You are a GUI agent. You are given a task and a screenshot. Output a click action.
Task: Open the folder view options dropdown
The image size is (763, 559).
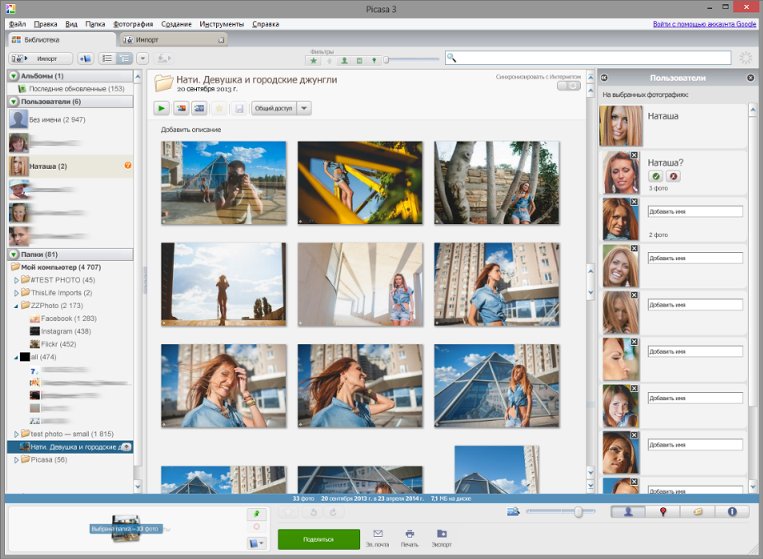click(x=143, y=59)
